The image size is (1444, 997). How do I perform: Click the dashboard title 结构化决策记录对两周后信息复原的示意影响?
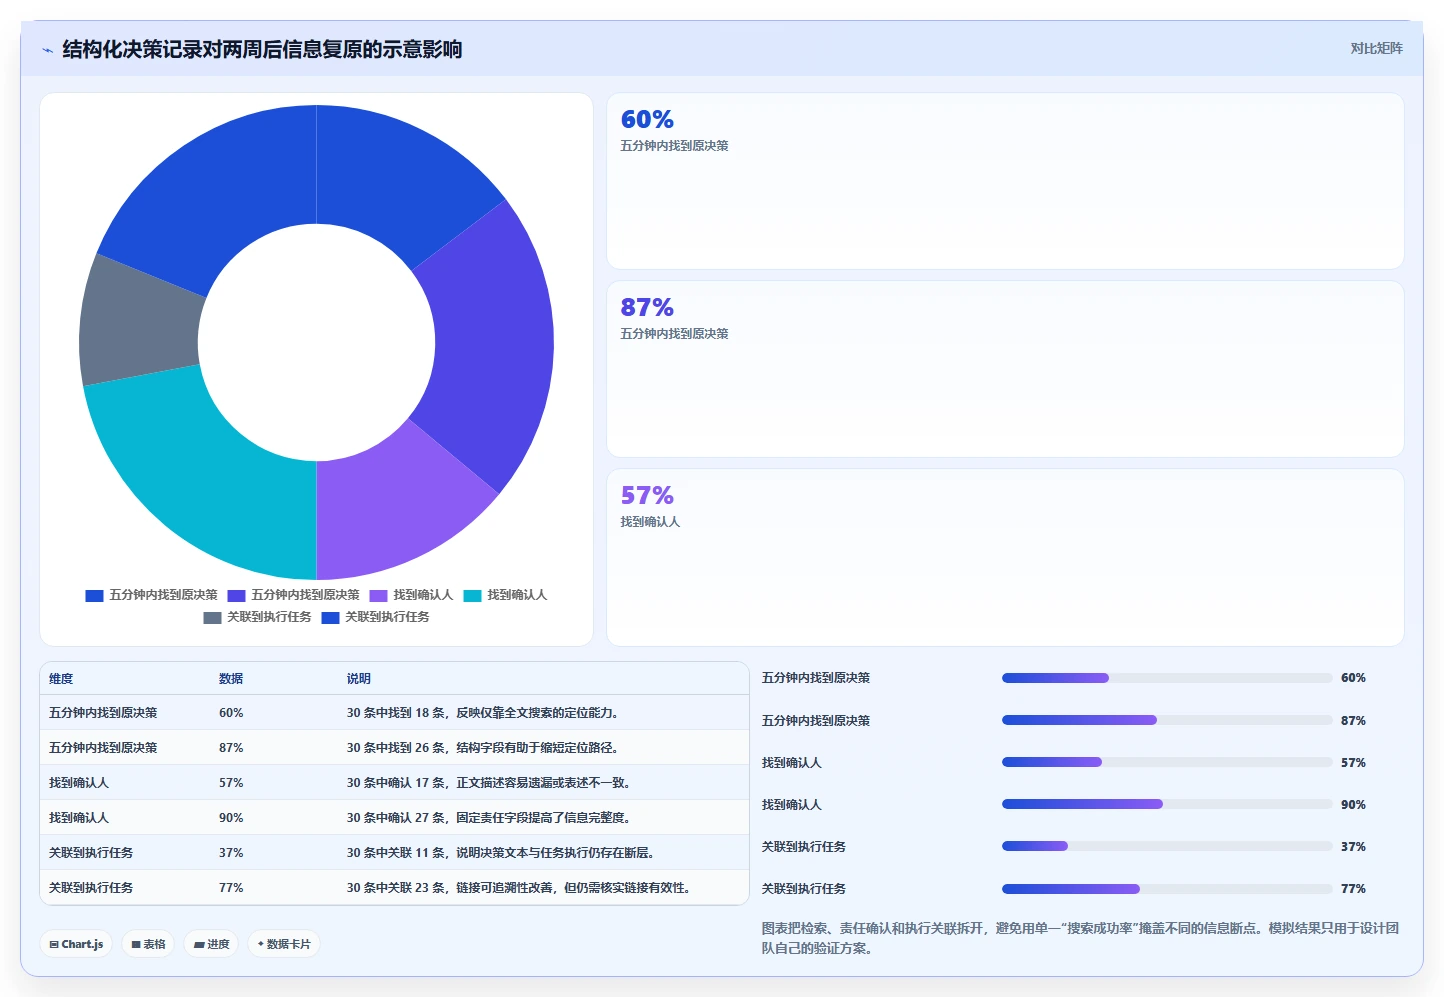pyautogui.click(x=262, y=49)
